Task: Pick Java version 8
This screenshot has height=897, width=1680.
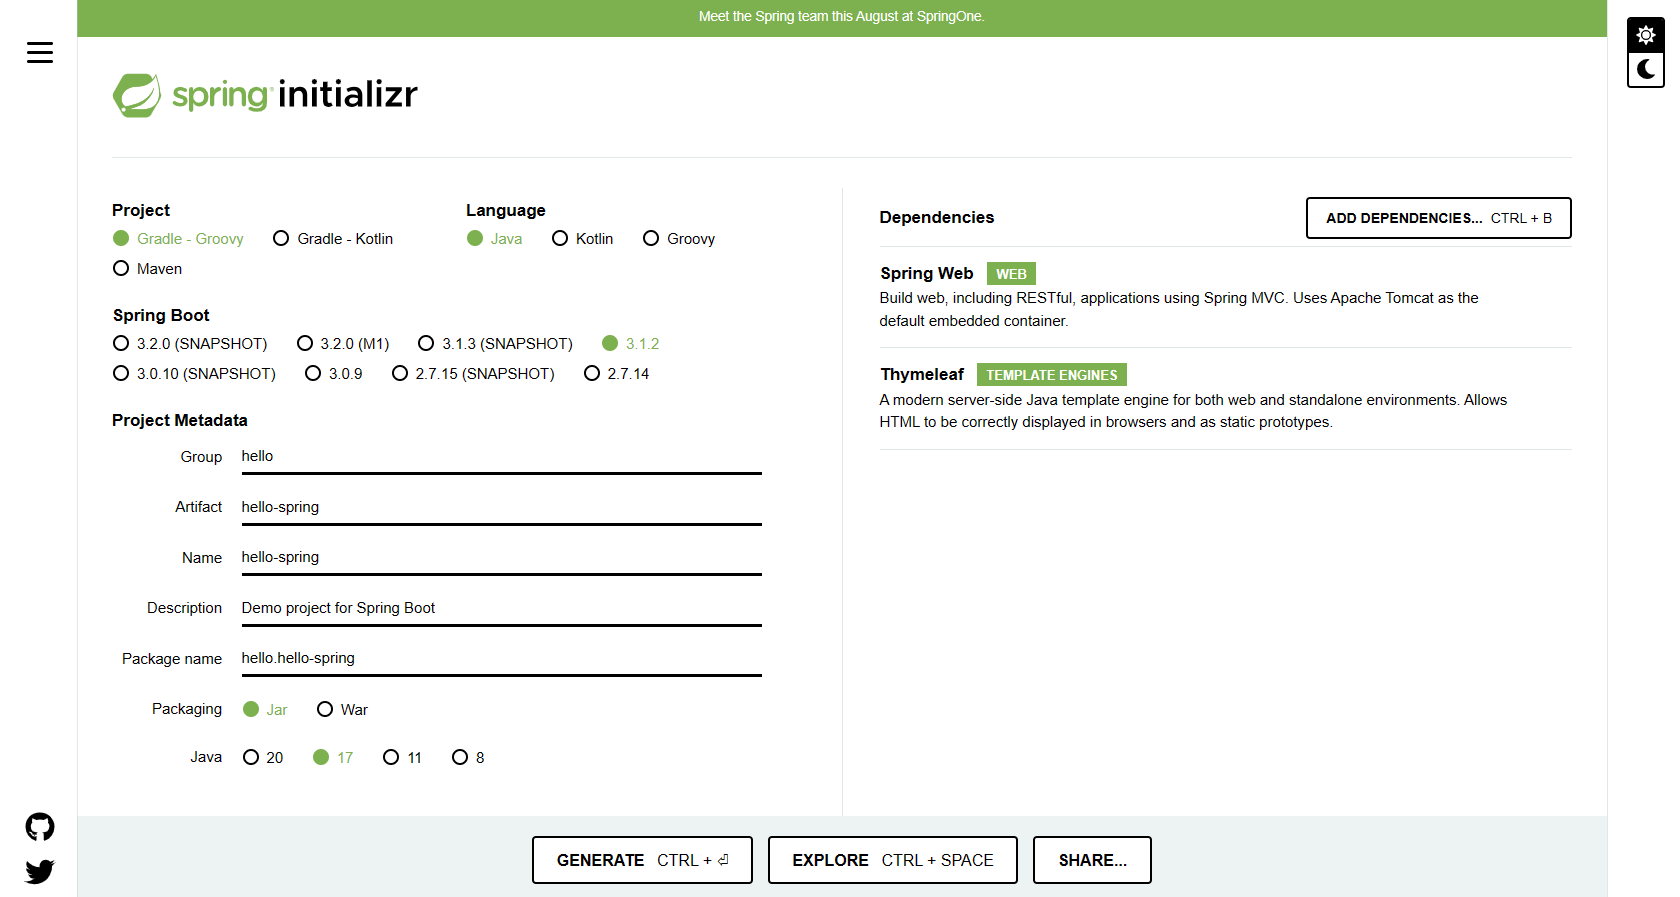Action: (x=468, y=757)
